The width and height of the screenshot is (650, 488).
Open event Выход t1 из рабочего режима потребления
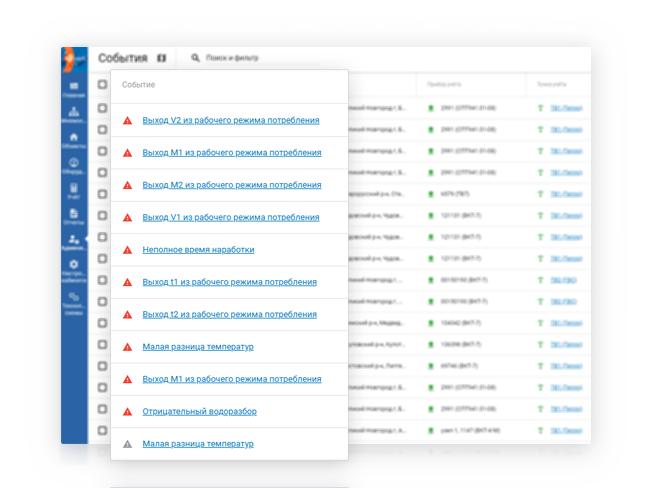click(230, 282)
